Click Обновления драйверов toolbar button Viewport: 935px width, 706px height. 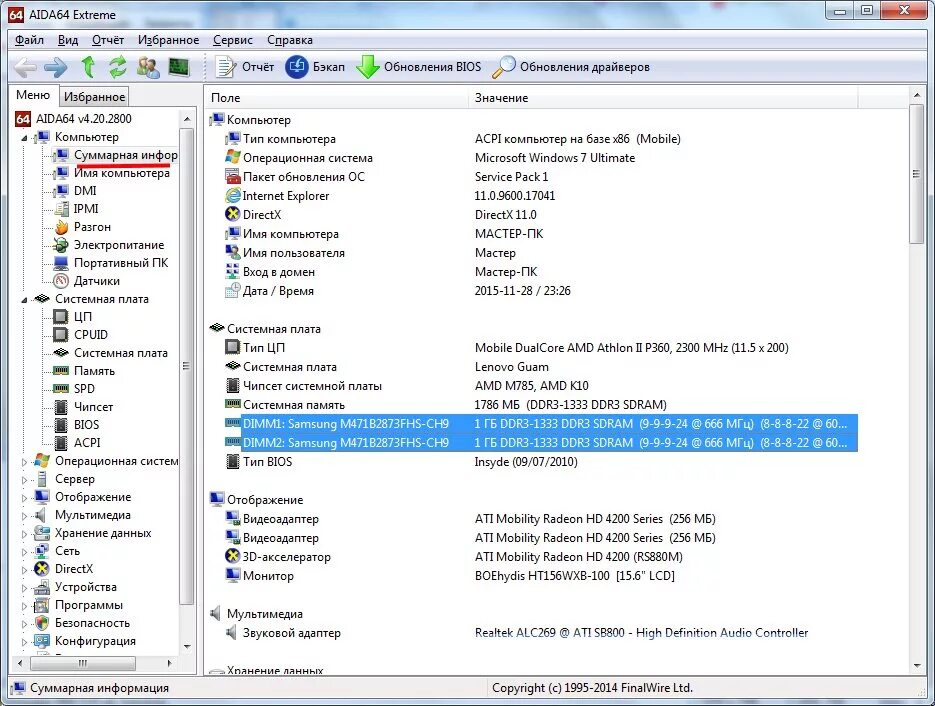pos(571,67)
